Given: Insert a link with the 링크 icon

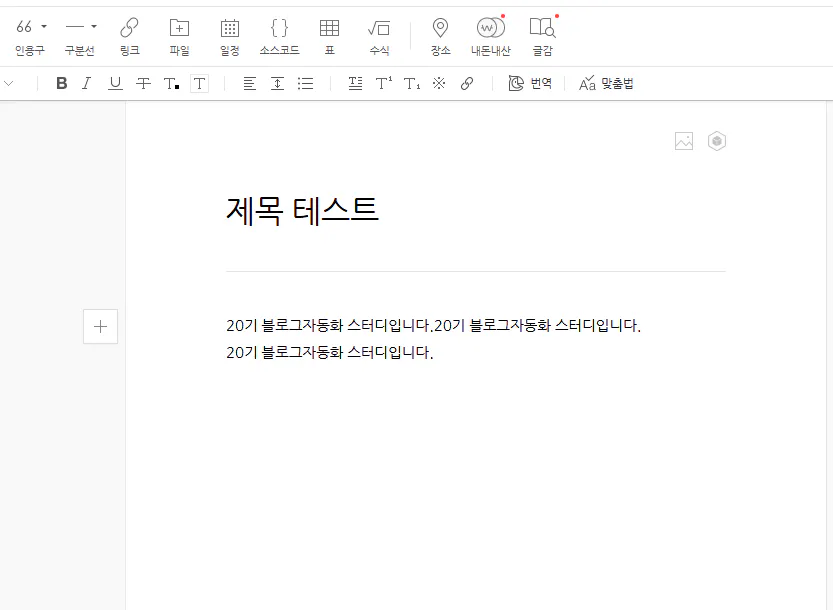Looking at the screenshot, I should point(129,36).
